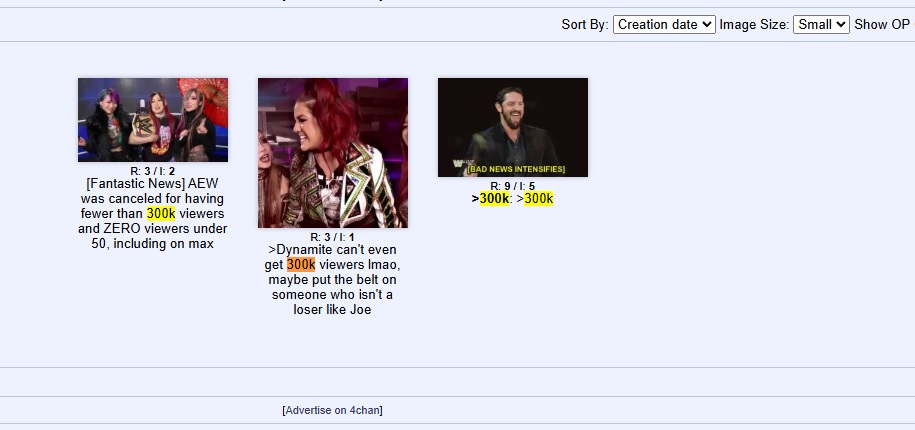Click the Dynamite can't even get teaser text
Image resolution: width=915 pixels, height=430 pixels.
[333, 279]
